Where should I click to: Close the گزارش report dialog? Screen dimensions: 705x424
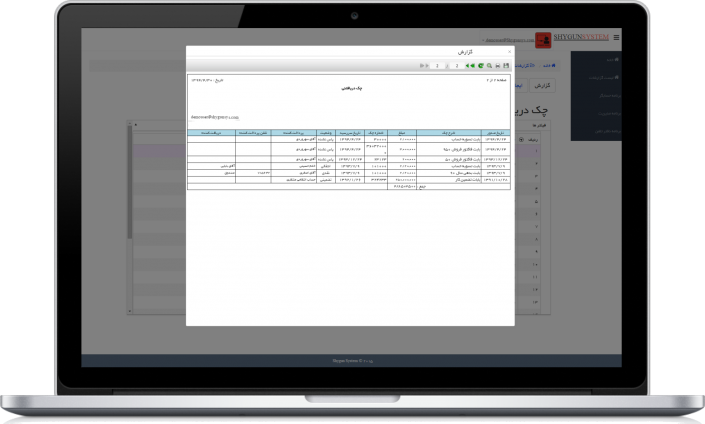(x=509, y=51)
